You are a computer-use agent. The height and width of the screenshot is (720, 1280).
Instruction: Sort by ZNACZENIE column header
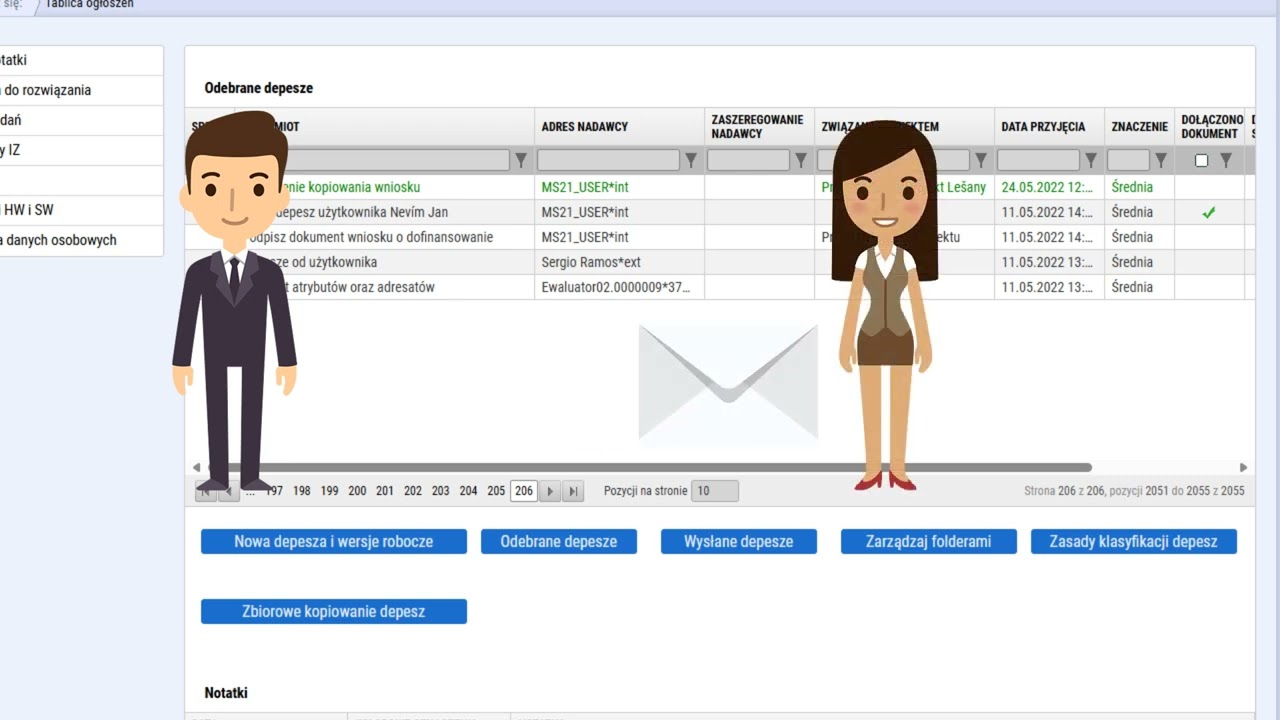tap(1140, 127)
